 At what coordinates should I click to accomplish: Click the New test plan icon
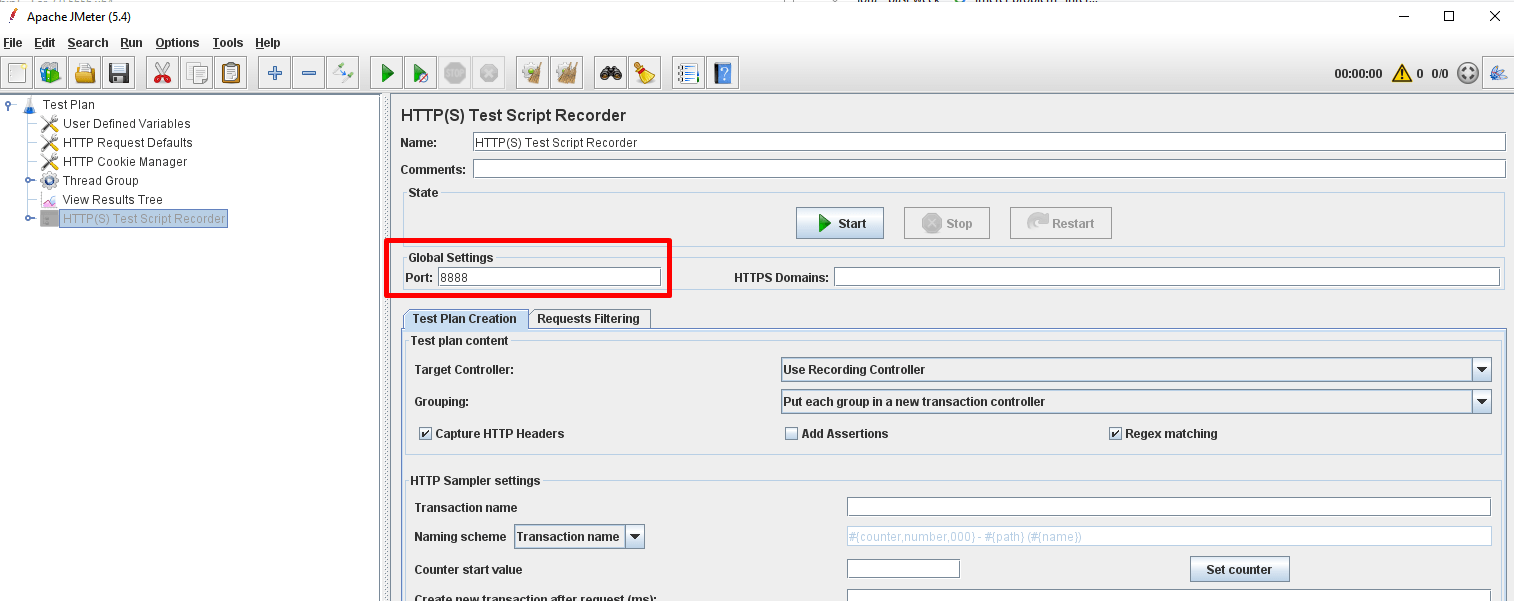17,73
